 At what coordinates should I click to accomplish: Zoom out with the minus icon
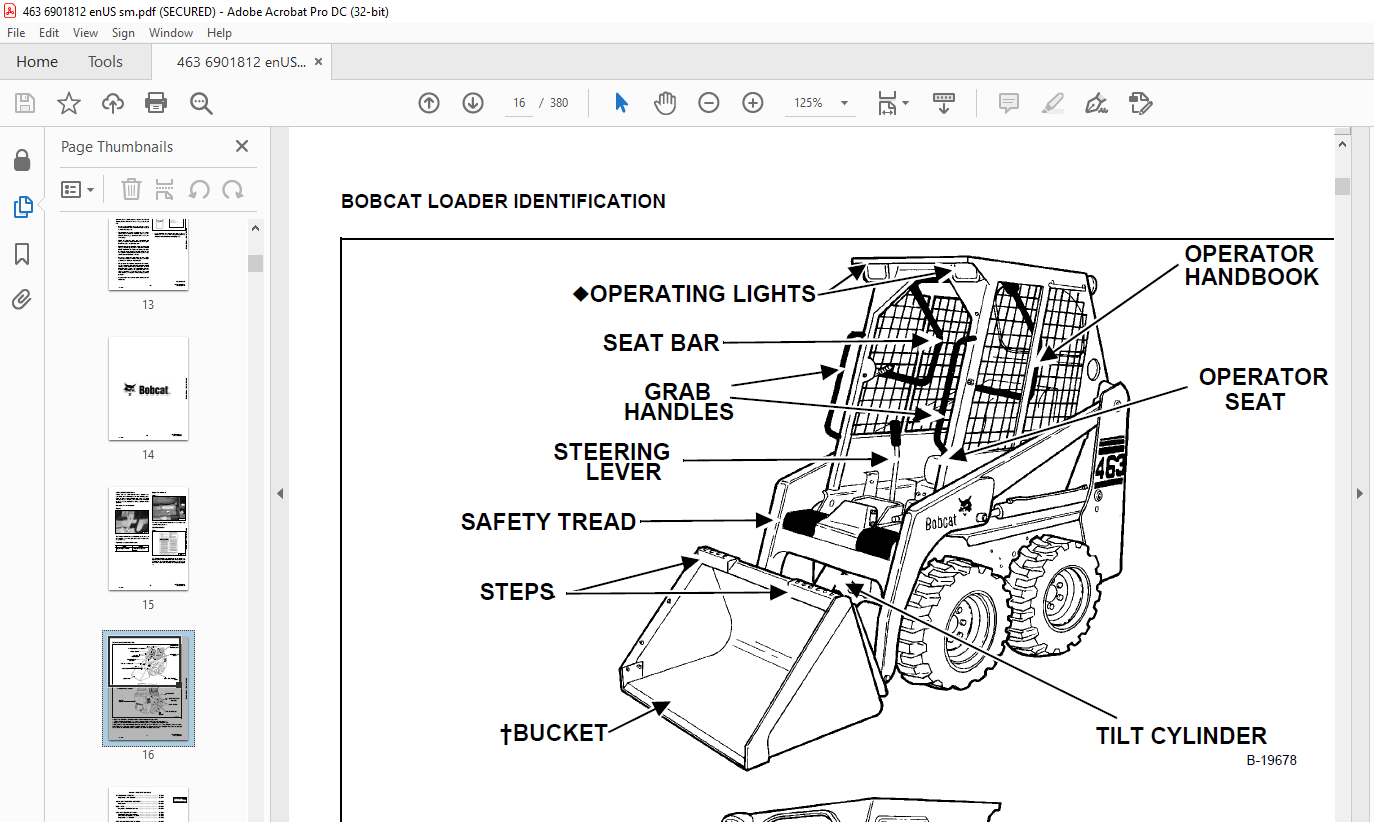pyautogui.click(x=709, y=103)
